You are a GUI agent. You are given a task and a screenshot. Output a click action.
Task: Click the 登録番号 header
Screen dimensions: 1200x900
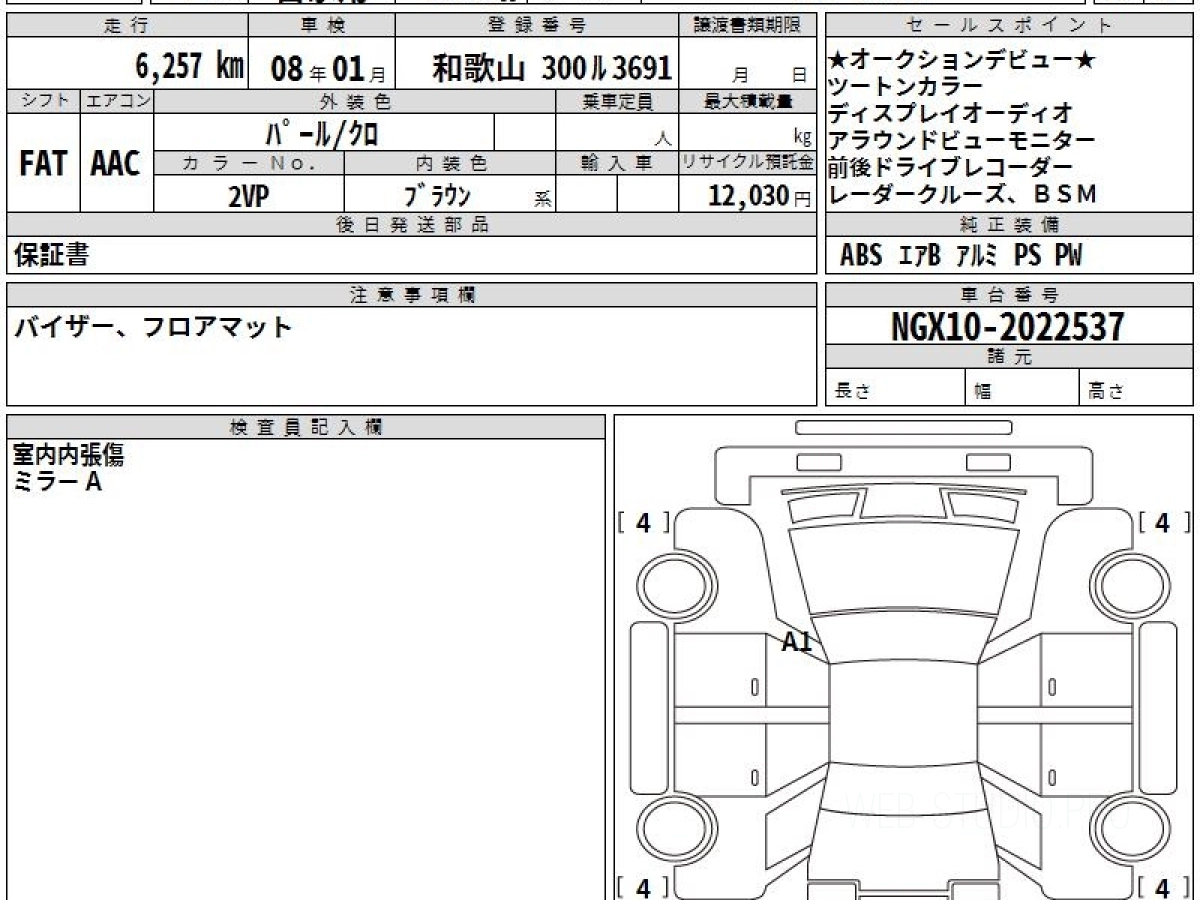click(x=537, y=25)
